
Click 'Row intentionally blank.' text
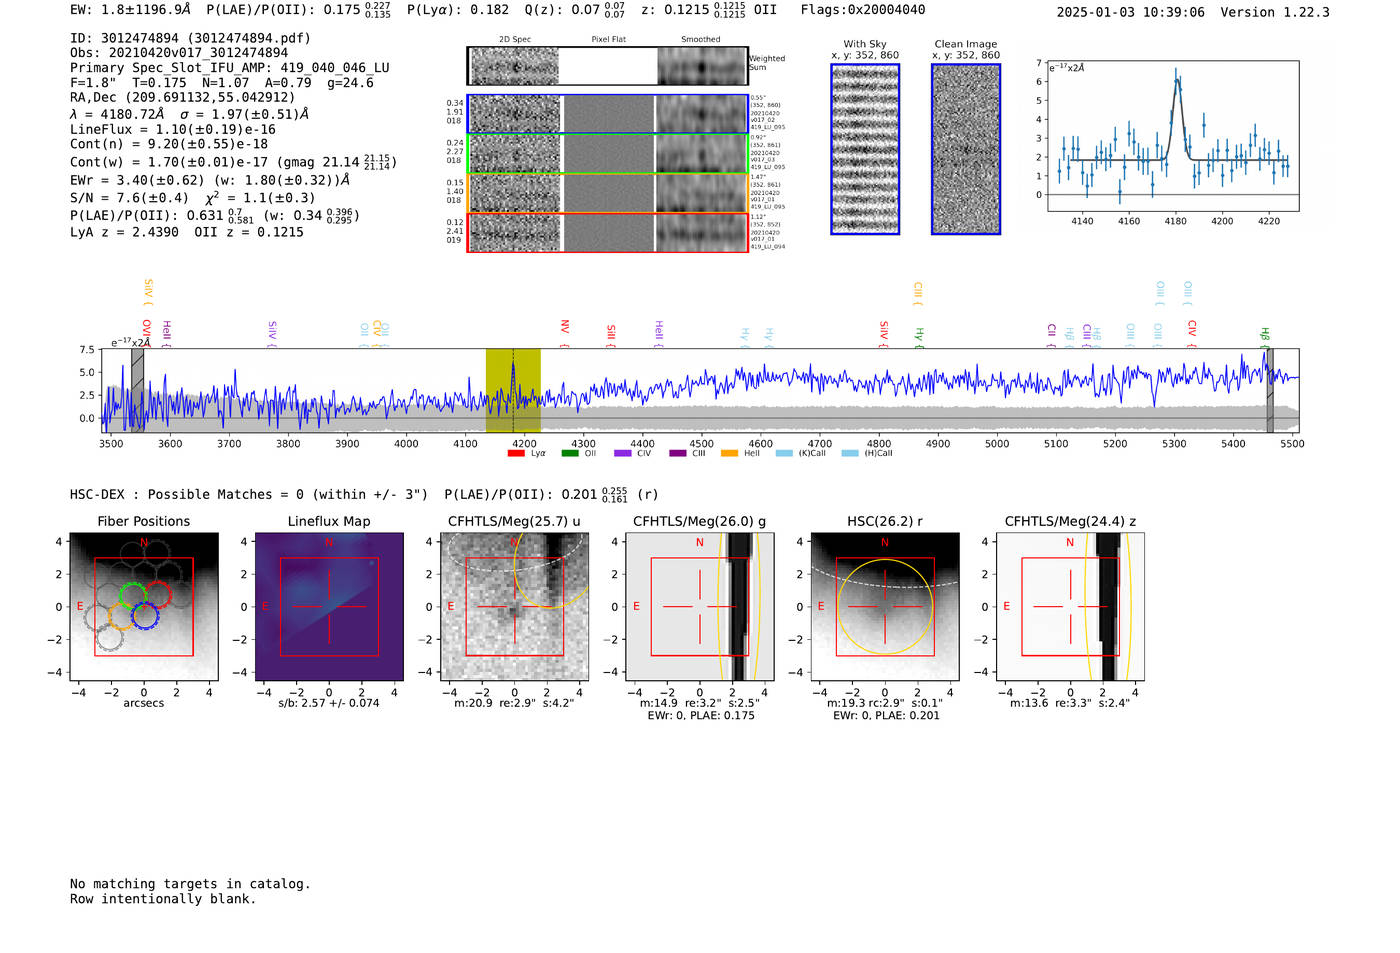click(163, 899)
